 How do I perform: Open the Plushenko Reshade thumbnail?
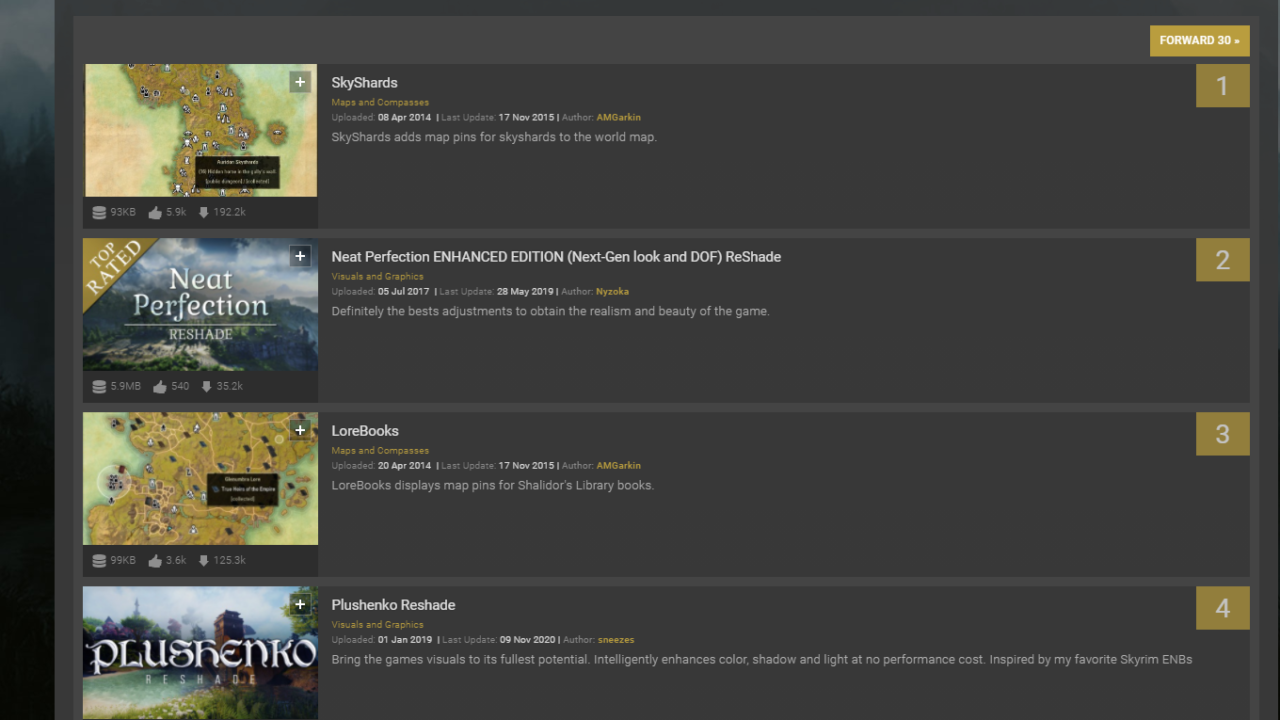[200, 652]
